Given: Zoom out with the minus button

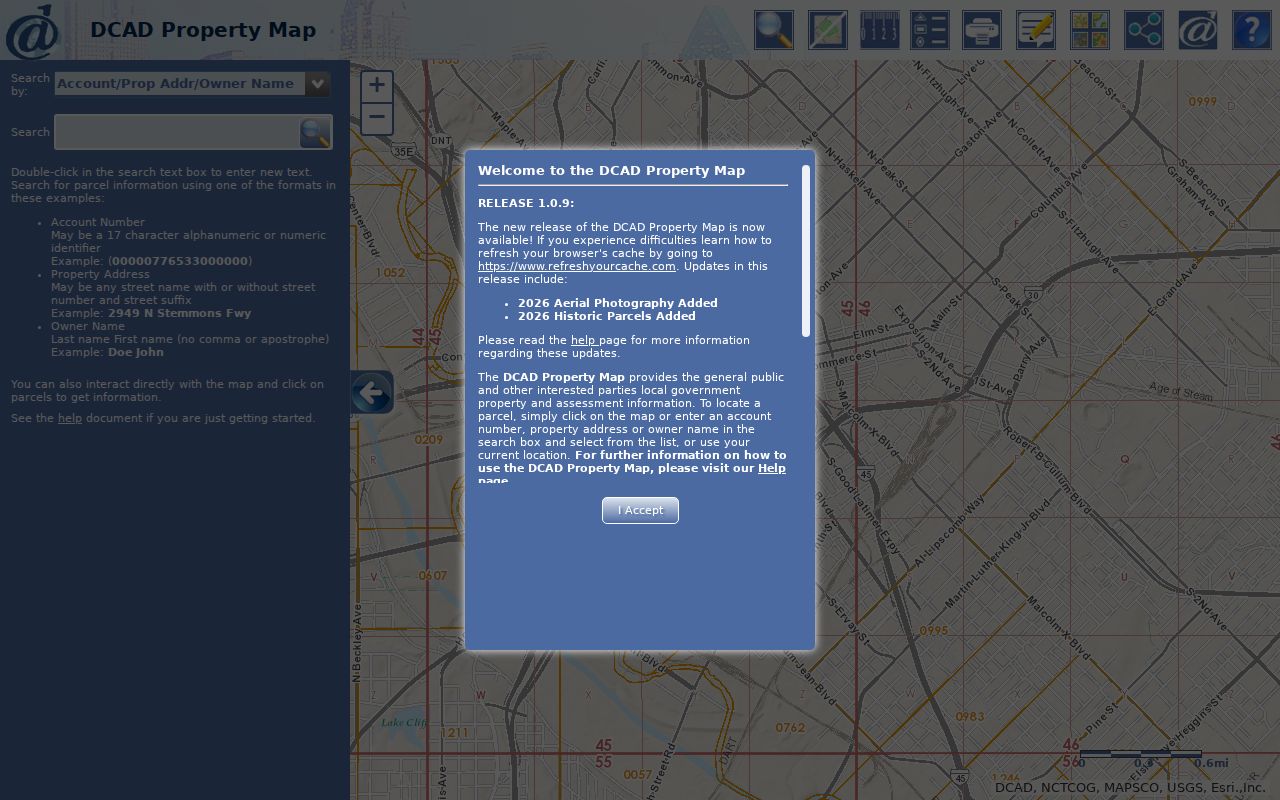Looking at the screenshot, I should (x=376, y=118).
